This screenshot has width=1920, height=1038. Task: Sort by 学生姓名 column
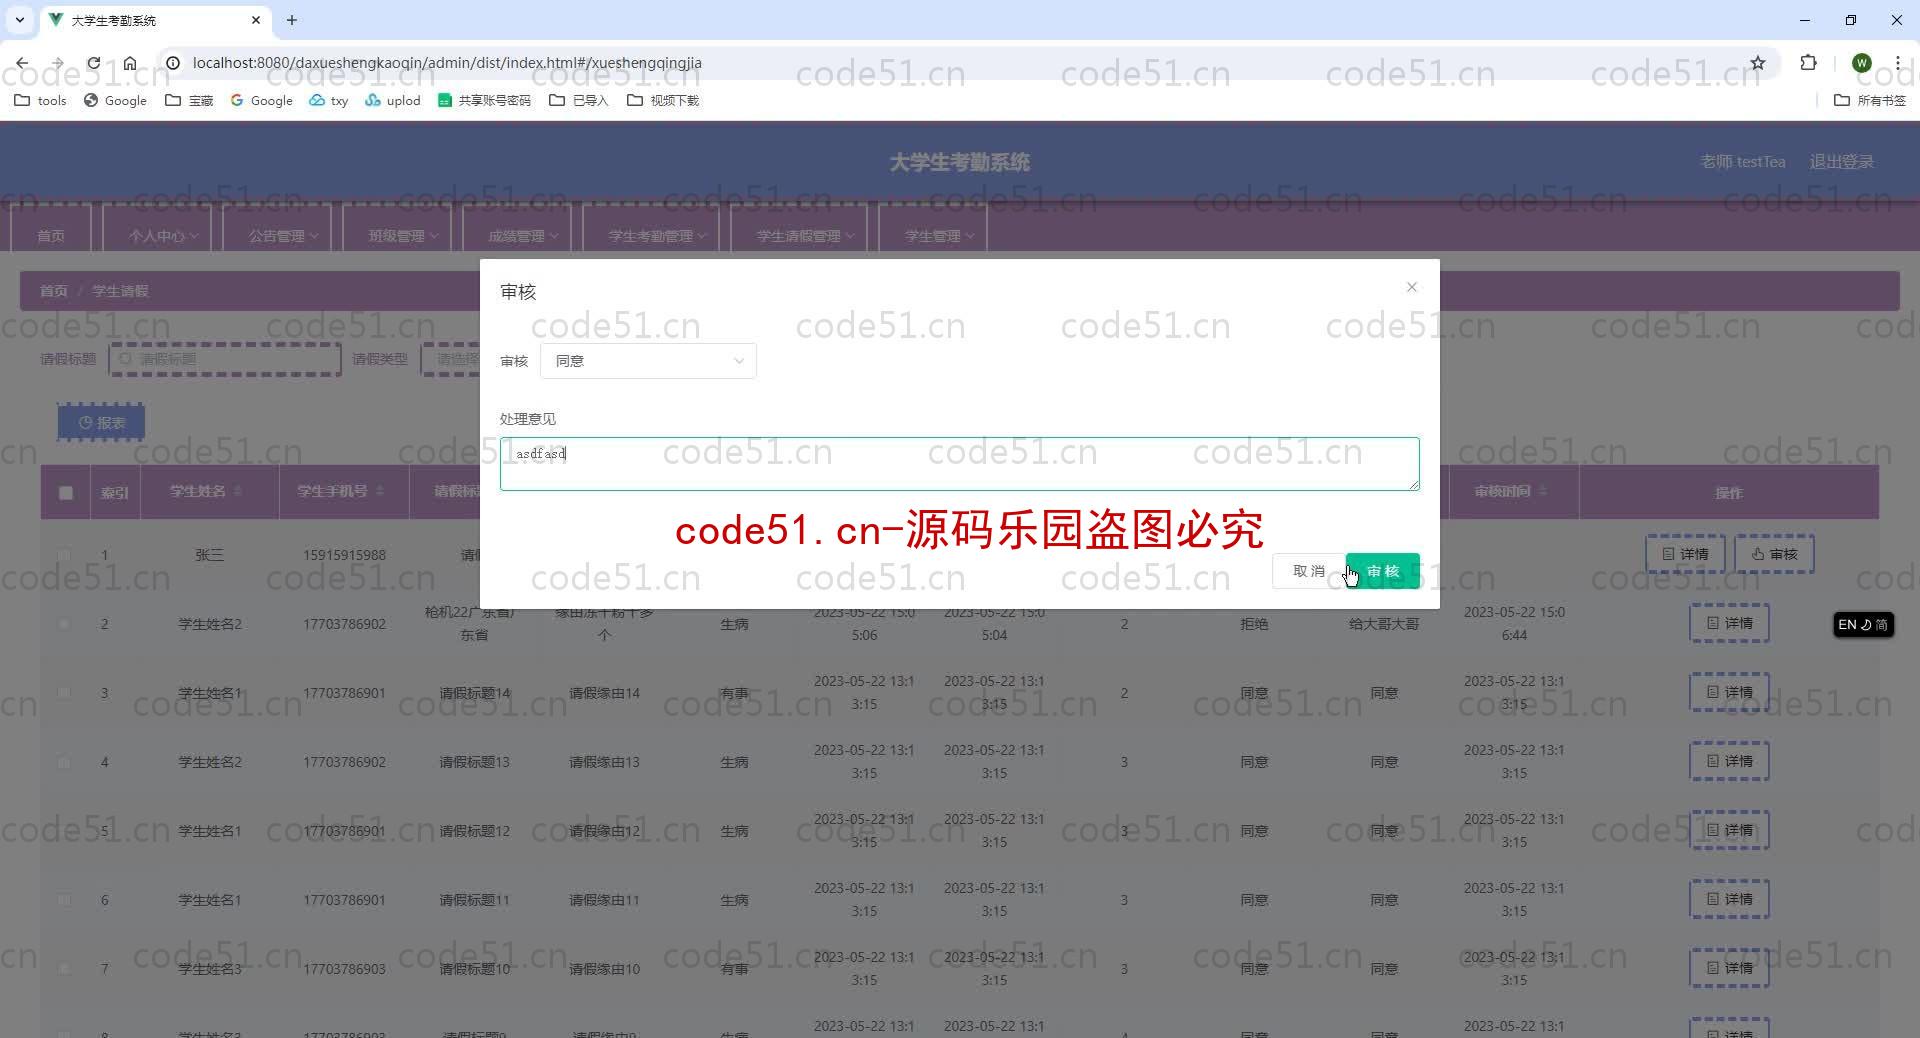(238, 491)
